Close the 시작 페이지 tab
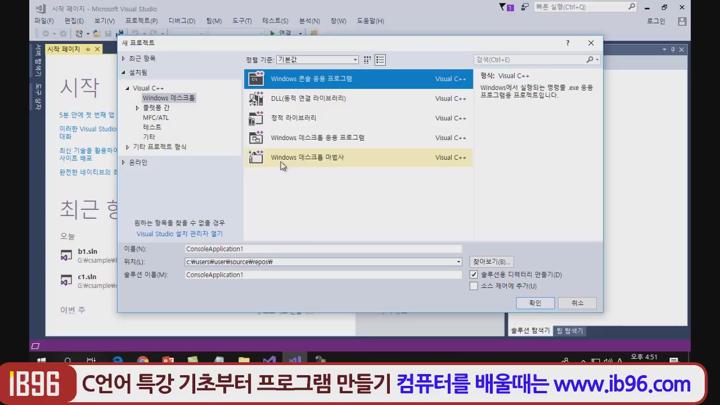Screen dimensions: 720x405 [97, 49]
